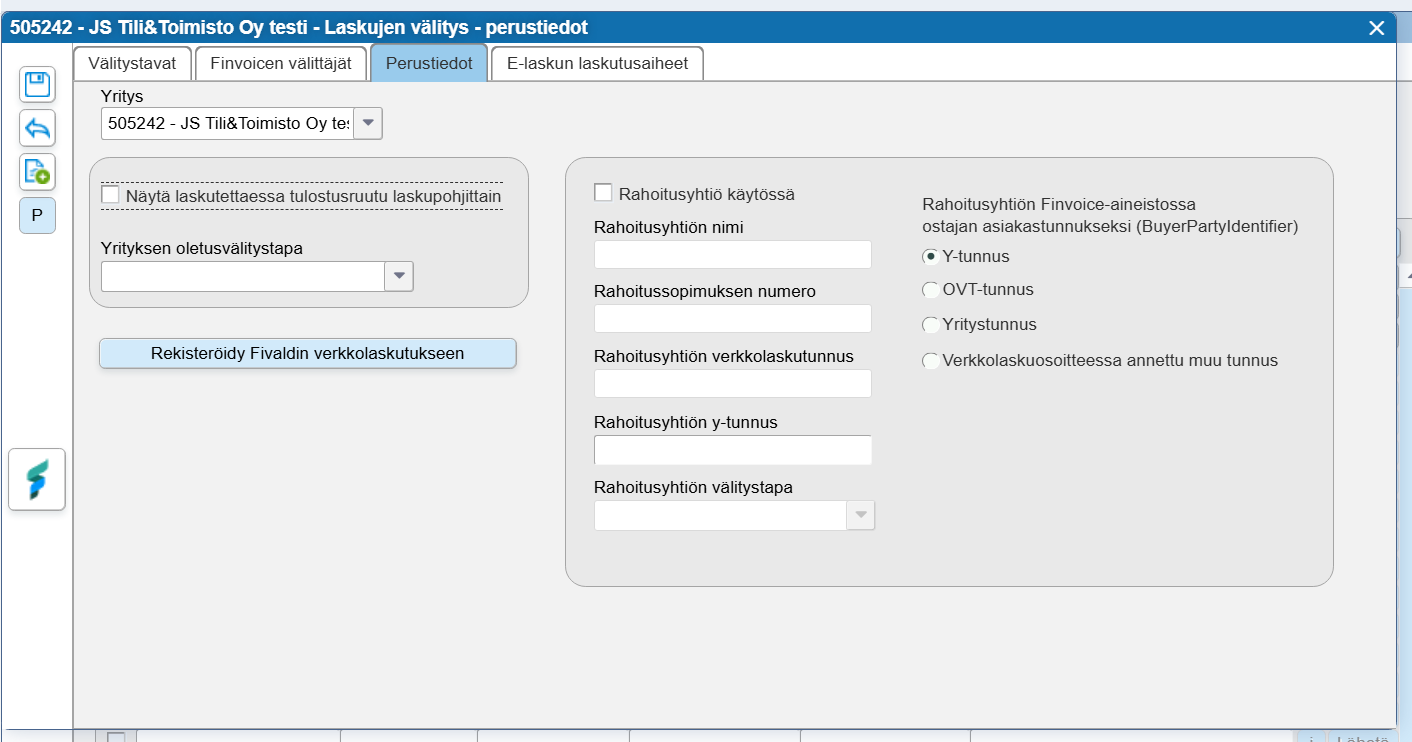Click the save floppy disk icon
Screen dimensions: 1412x742
point(37,85)
